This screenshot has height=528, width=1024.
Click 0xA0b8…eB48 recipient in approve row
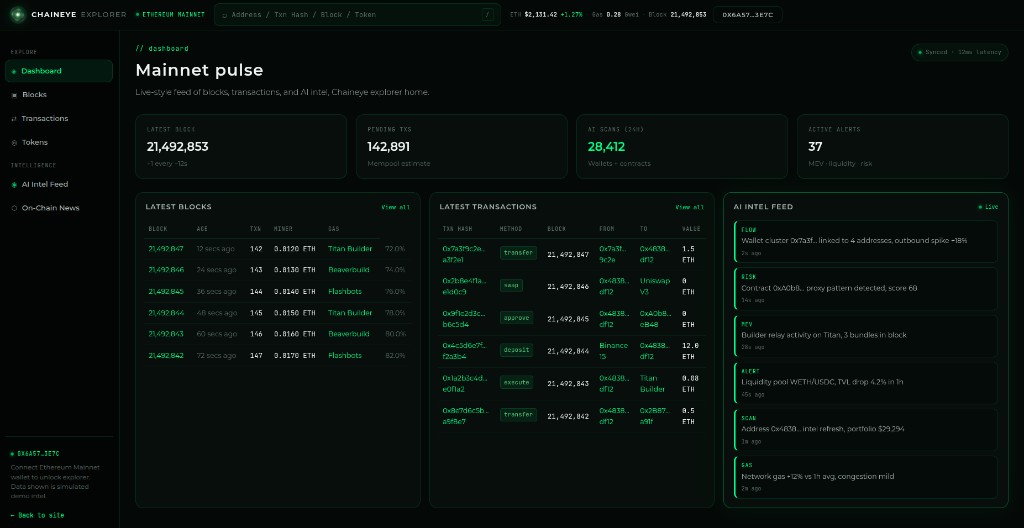point(654,319)
